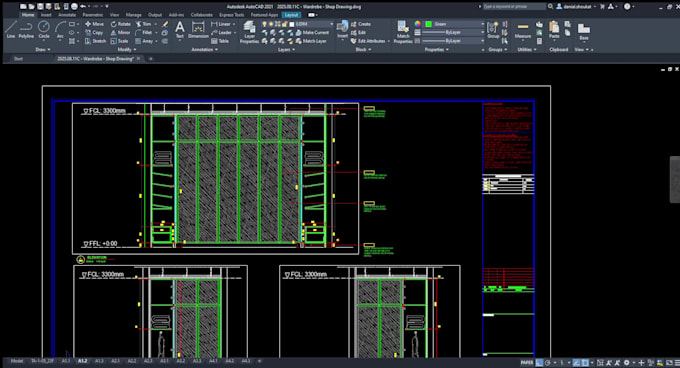Switch to the A1.2 layout tab
This screenshot has height=368, width=680.
point(82,361)
